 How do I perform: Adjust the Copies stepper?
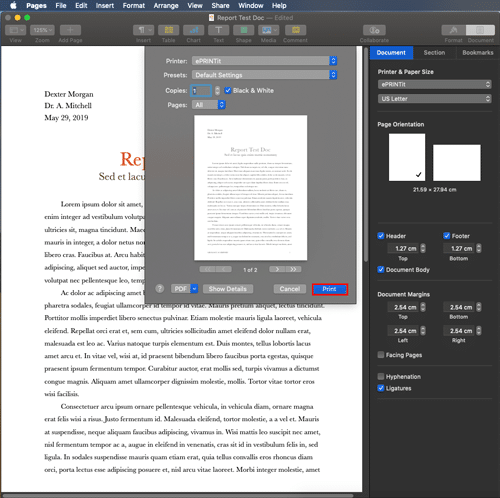217,90
